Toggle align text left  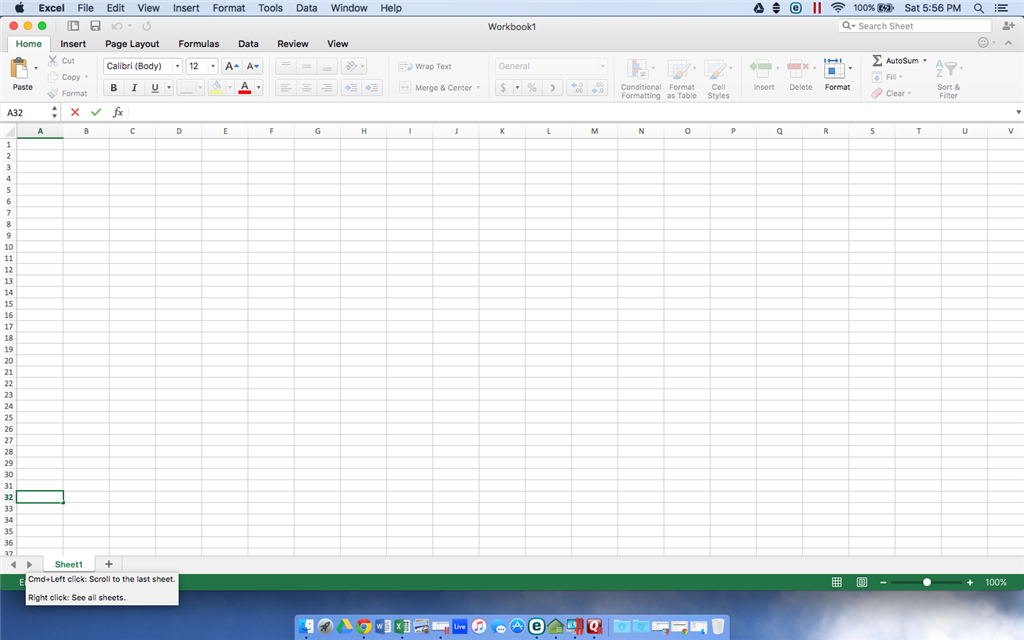[x=285, y=88]
